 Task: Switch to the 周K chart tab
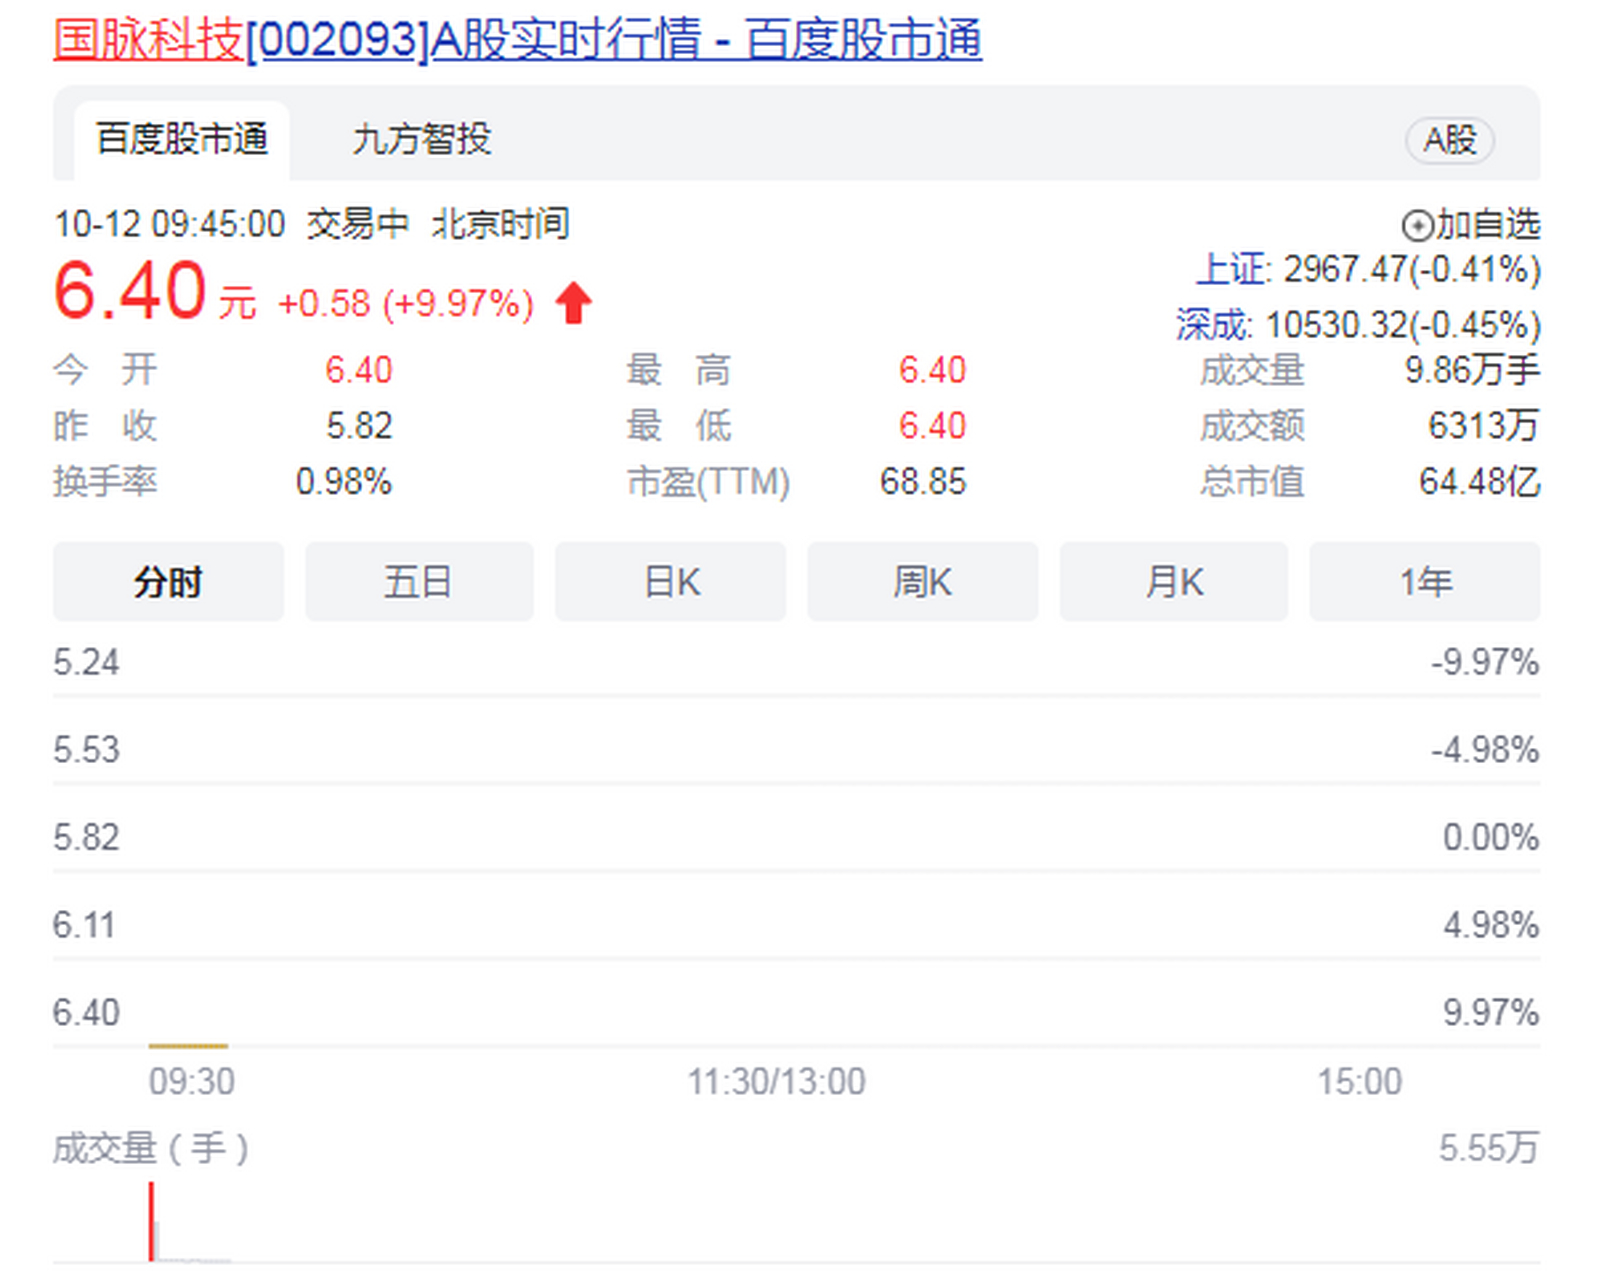pyautogui.click(x=922, y=582)
